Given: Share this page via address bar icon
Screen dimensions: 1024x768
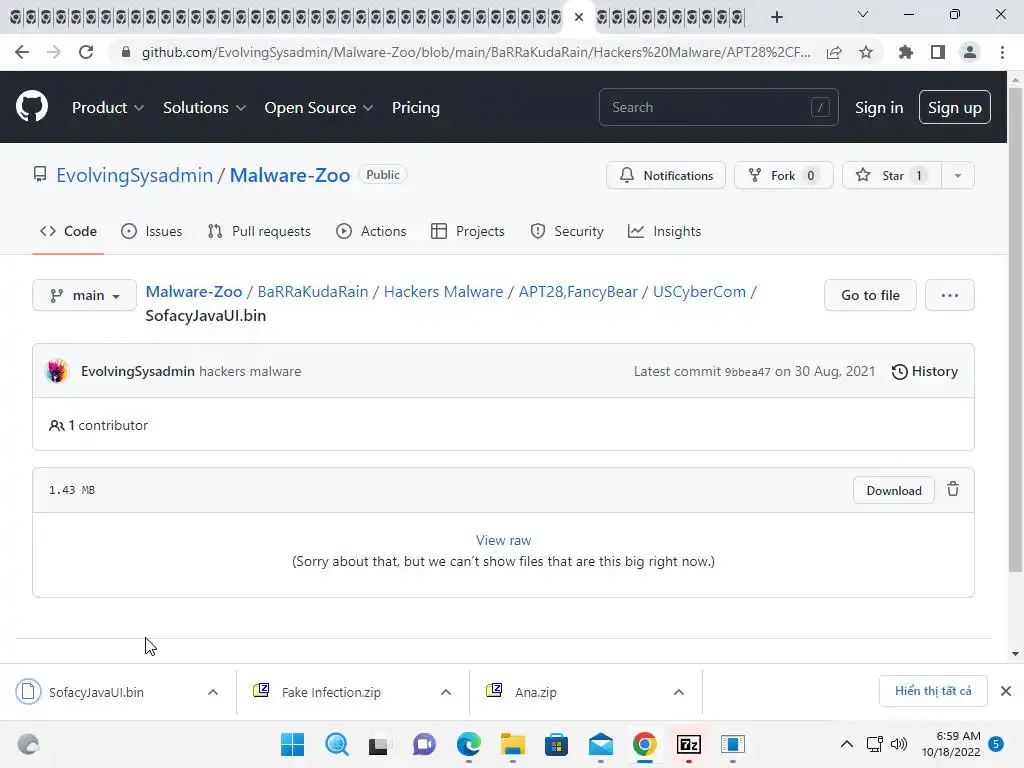Looking at the screenshot, I should click(834, 52).
